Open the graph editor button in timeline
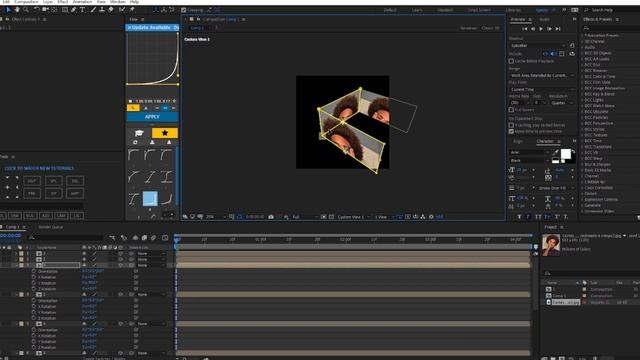The image size is (640, 360). tap(165, 238)
